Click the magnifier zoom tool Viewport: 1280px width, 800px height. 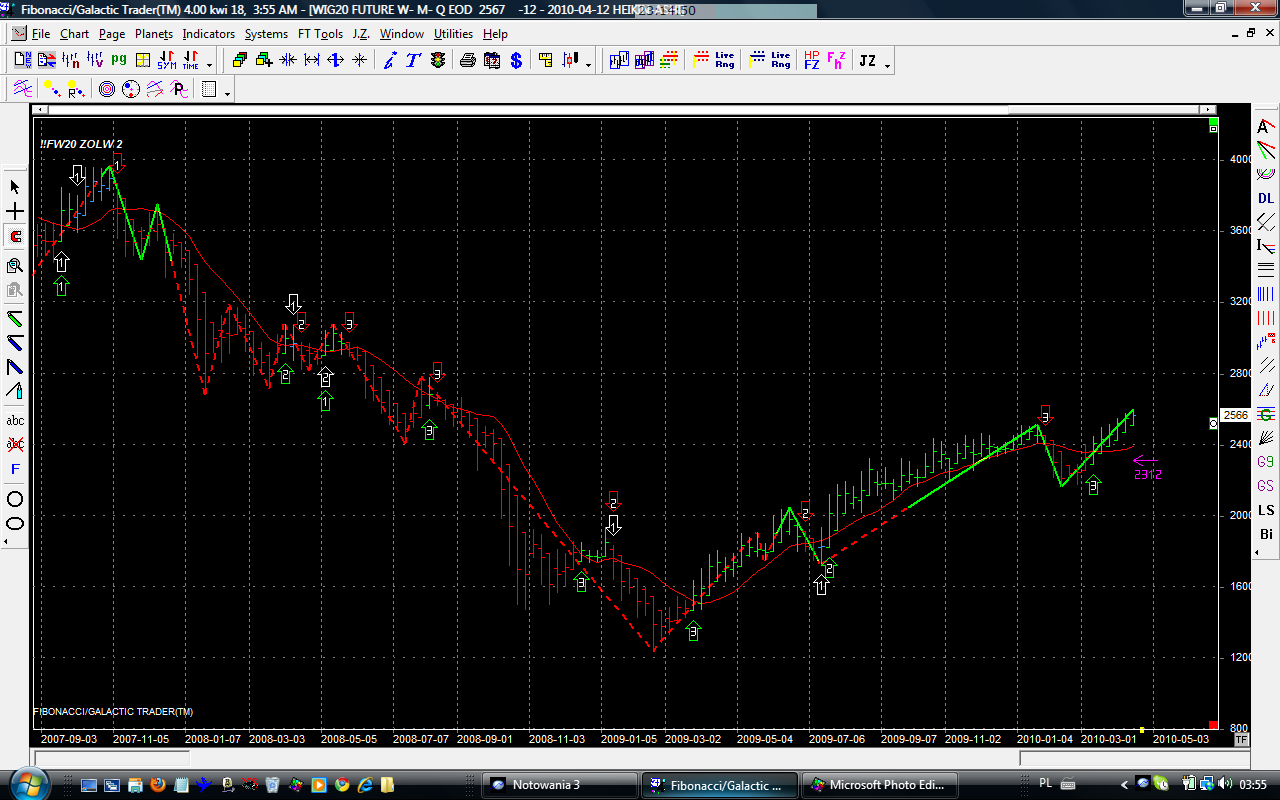click(15, 265)
